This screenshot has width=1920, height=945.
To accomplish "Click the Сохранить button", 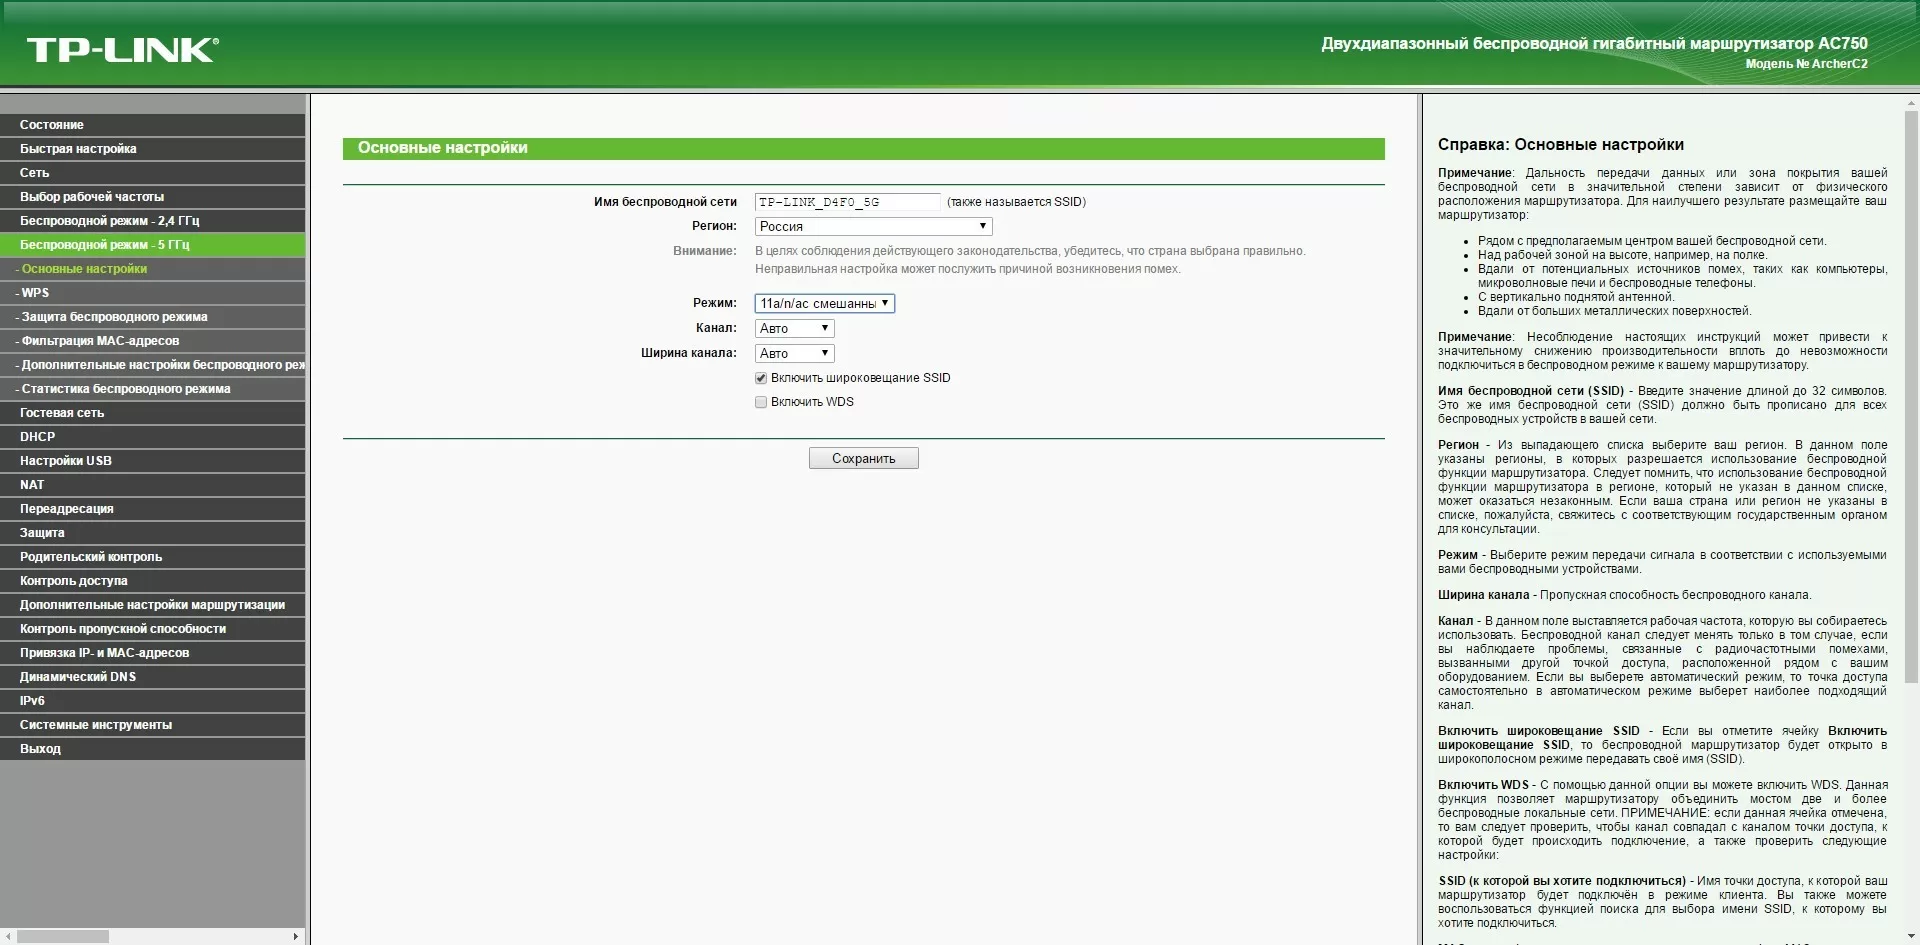I will pos(863,458).
